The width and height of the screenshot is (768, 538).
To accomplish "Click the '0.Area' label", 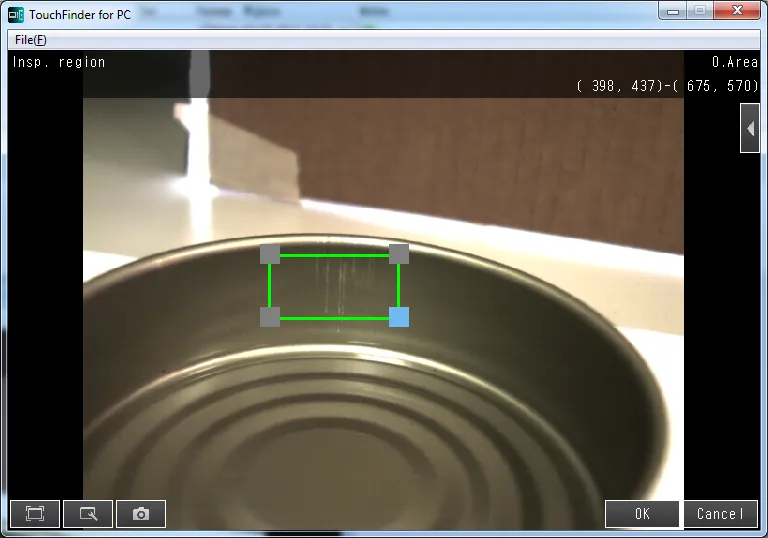I will [734, 62].
